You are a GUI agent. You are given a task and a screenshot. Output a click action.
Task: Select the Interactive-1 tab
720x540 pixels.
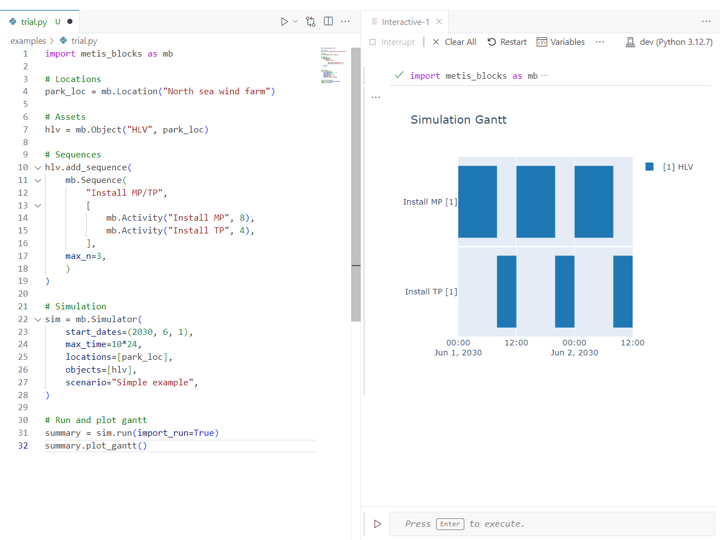pyautogui.click(x=405, y=22)
